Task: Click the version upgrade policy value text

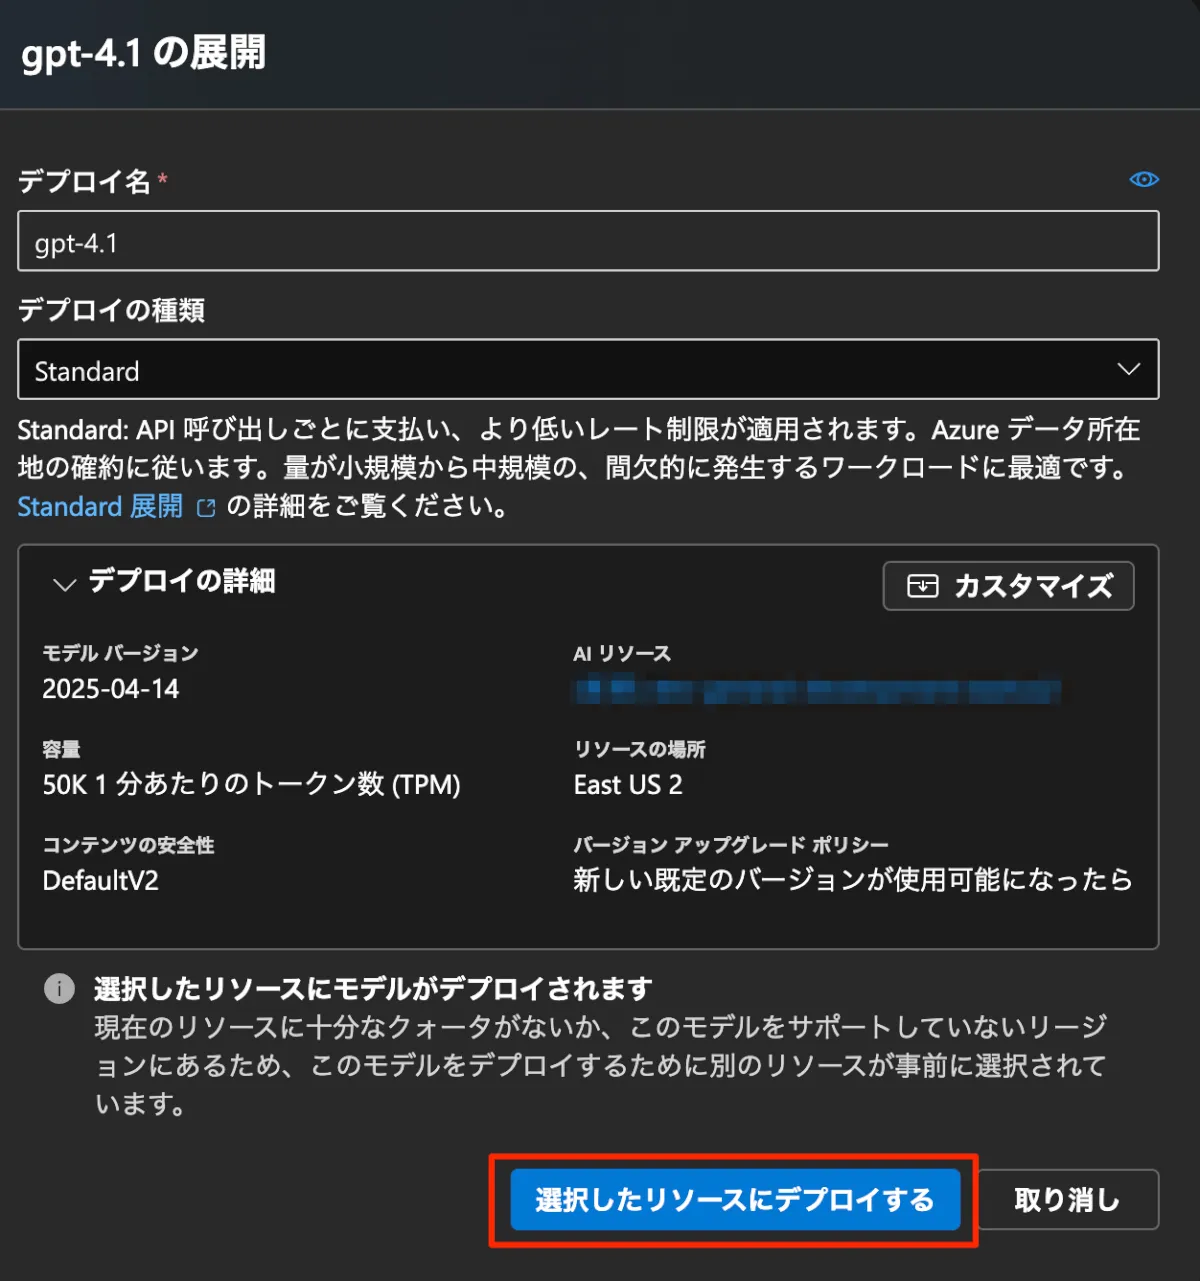Action: point(853,880)
